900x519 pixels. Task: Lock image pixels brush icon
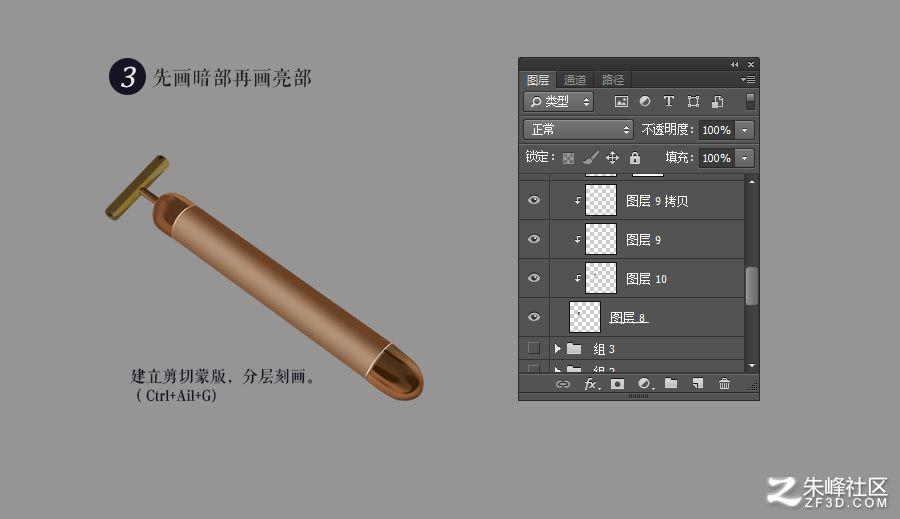pyautogui.click(x=590, y=158)
